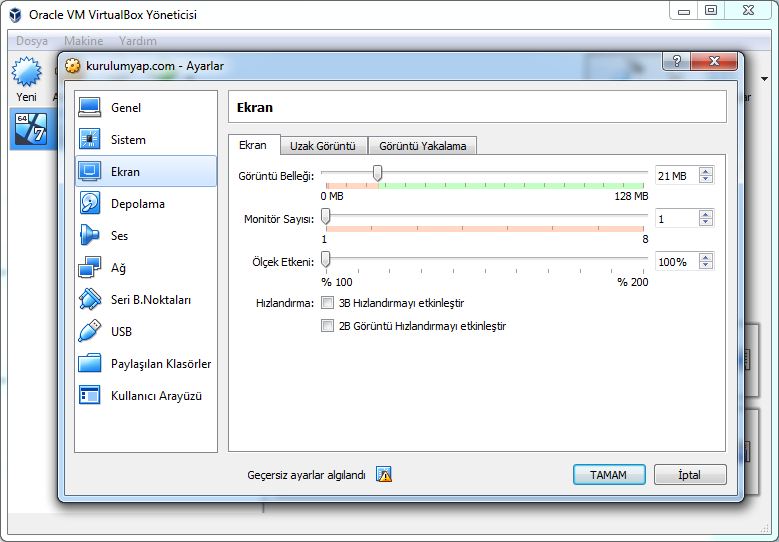
Task: Click the % 200 scale maximum label
Action: [632, 282]
